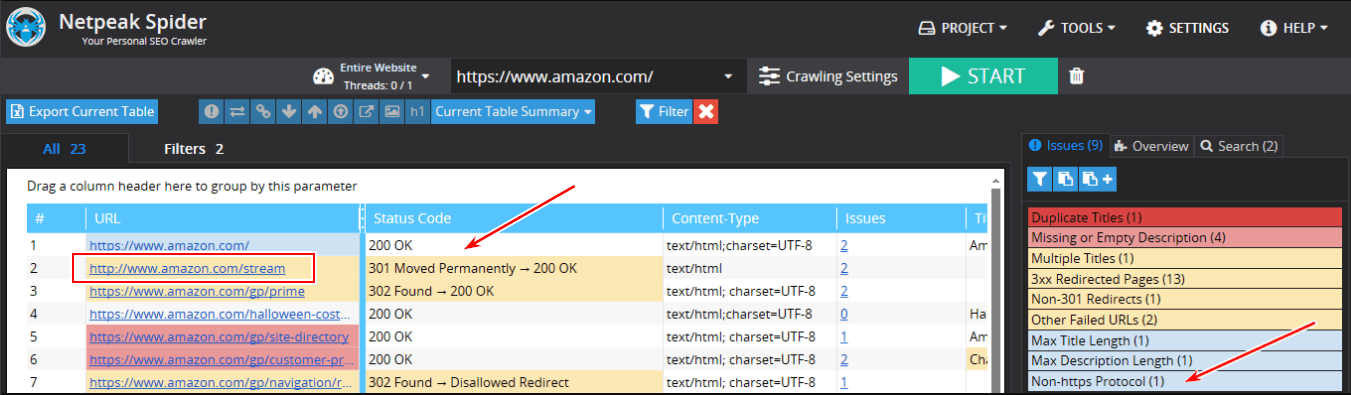Select the Max Title Length (1) issue

coord(1184,341)
